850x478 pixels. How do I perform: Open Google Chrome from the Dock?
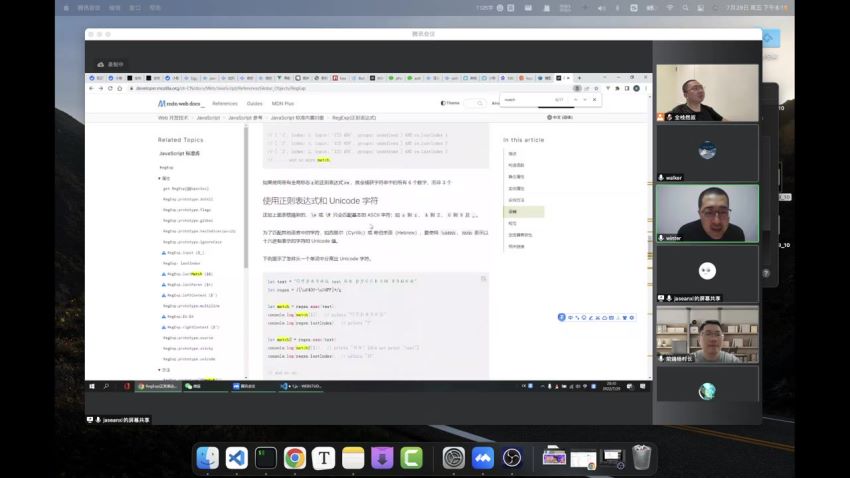coord(295,458)
